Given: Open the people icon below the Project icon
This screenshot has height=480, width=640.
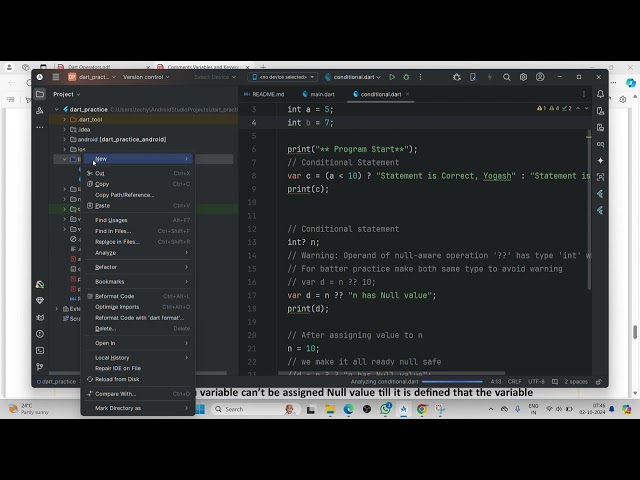Looking at the screenshot, I should point(40,111).
